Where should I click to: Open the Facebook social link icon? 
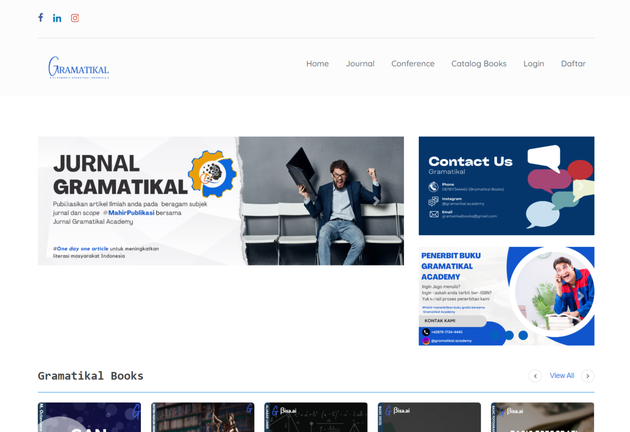click(x=41, y=18)
